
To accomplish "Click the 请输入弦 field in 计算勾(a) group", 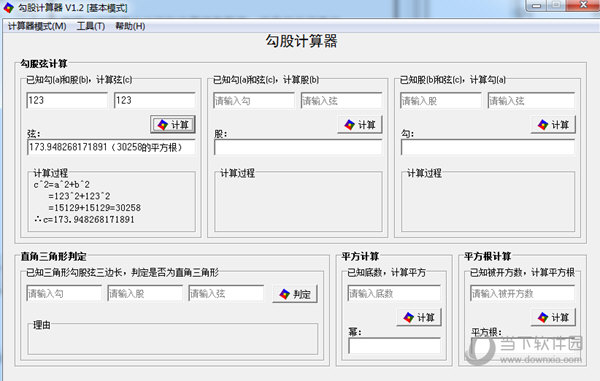I will [531, 101].
